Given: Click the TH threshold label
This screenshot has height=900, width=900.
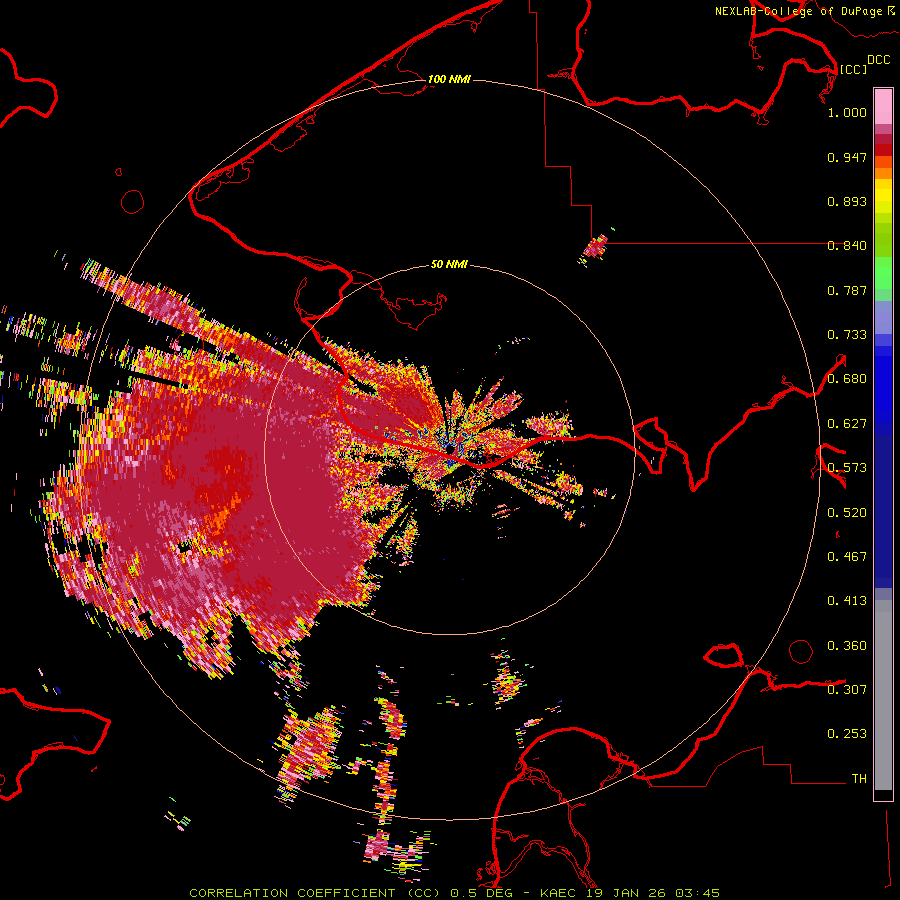Looking at the screenshot, I should click(x=859, y=779).
